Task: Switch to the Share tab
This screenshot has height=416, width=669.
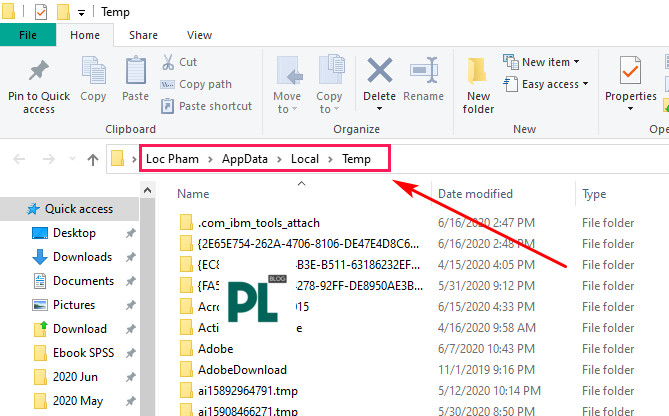Action: pyautogui.click(x=143, y=35)
